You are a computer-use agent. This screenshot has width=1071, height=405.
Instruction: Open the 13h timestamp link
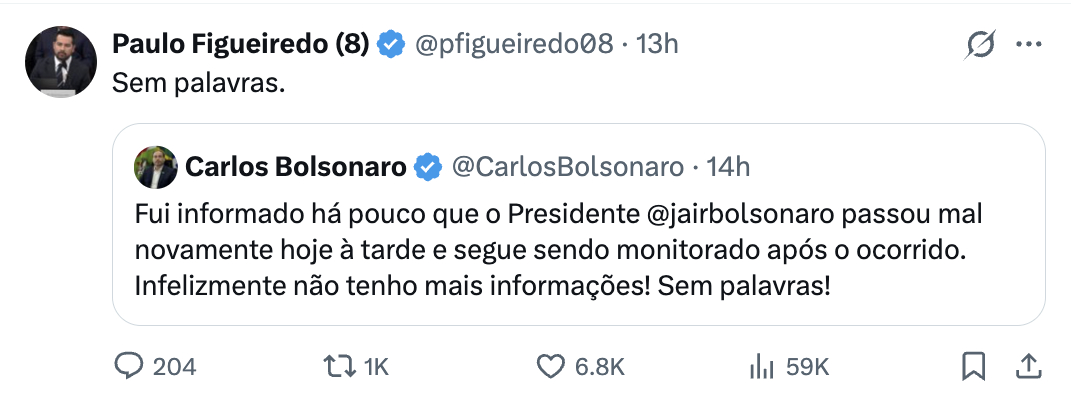coord(658,44)
